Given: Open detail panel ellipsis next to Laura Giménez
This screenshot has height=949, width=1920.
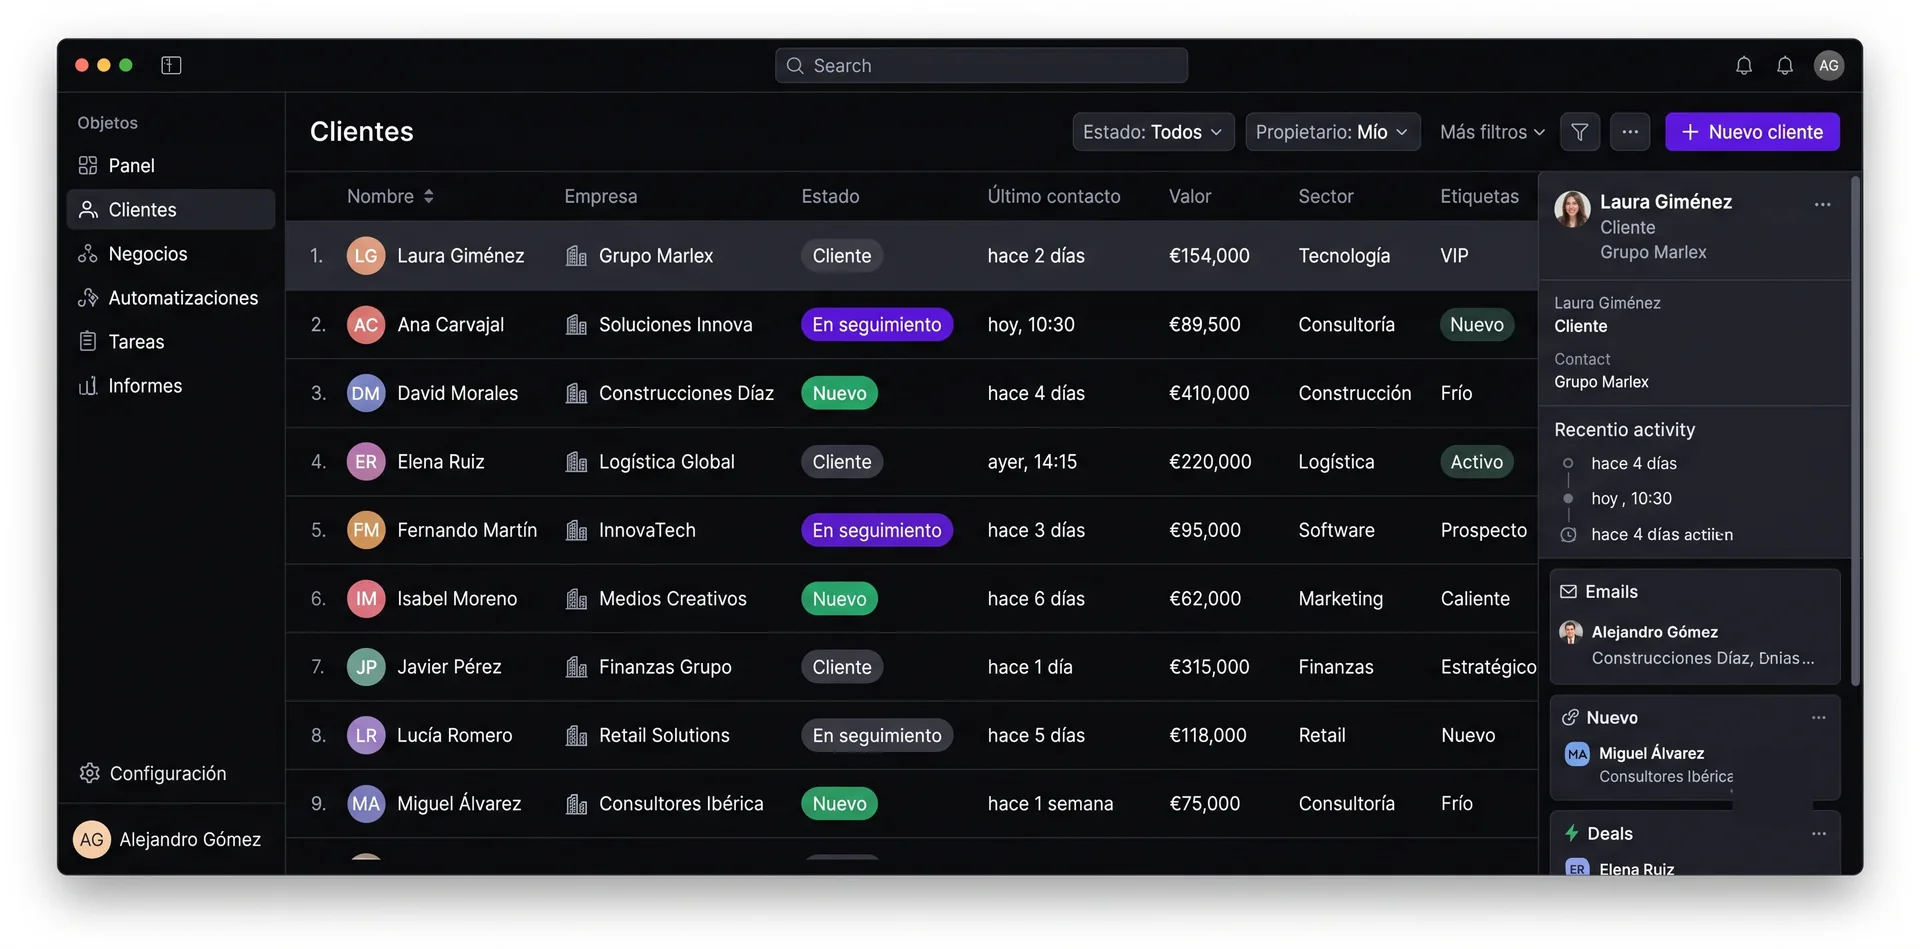Looking at the screenshot, I should coord(1822,204).
